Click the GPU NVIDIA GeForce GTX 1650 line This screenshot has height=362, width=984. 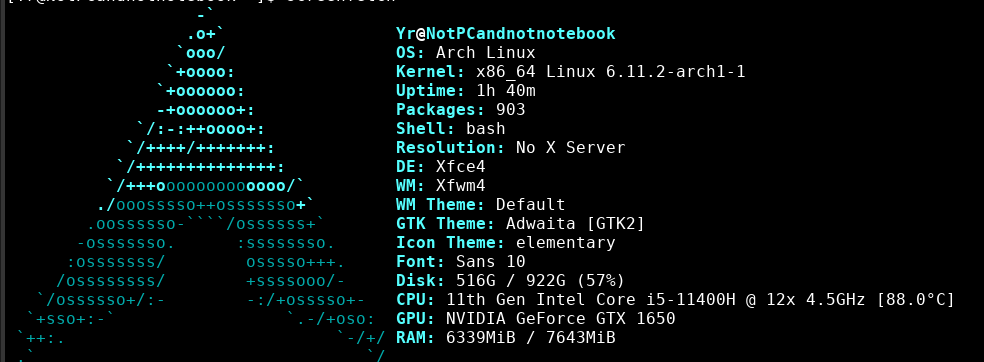coord(535,319)
